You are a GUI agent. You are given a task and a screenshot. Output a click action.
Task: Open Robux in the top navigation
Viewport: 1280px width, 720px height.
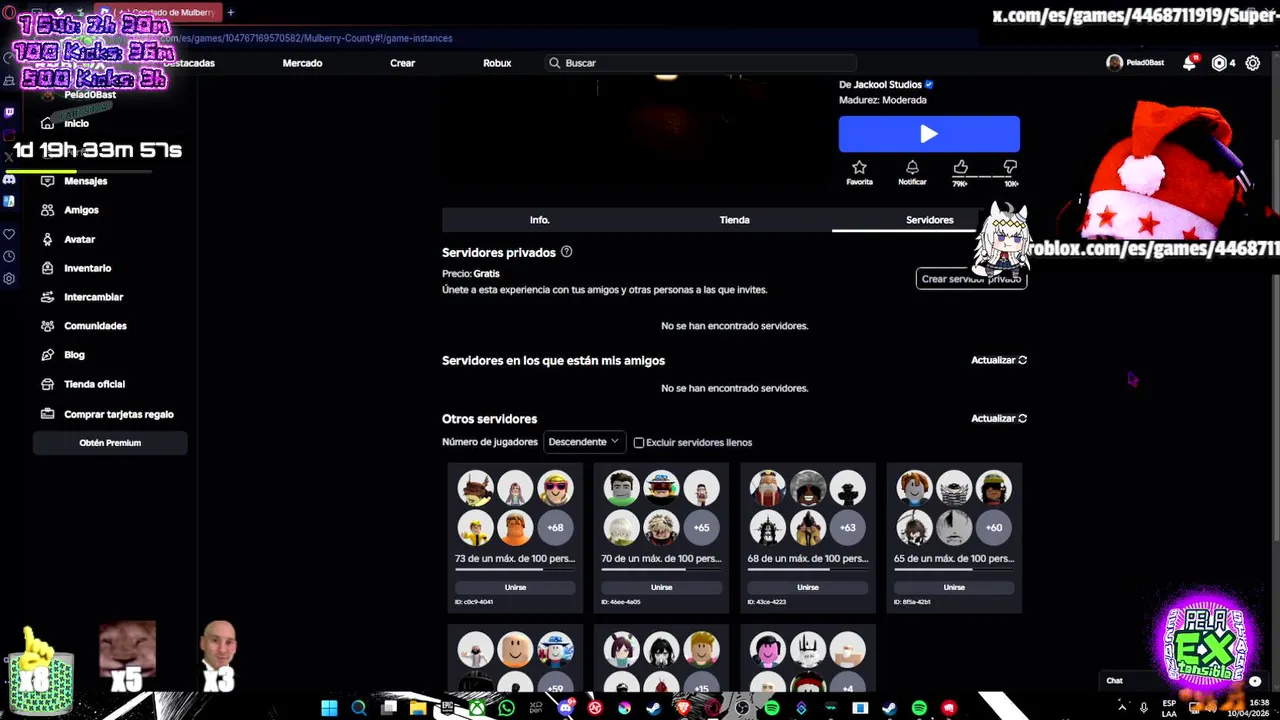coord(497,63)
